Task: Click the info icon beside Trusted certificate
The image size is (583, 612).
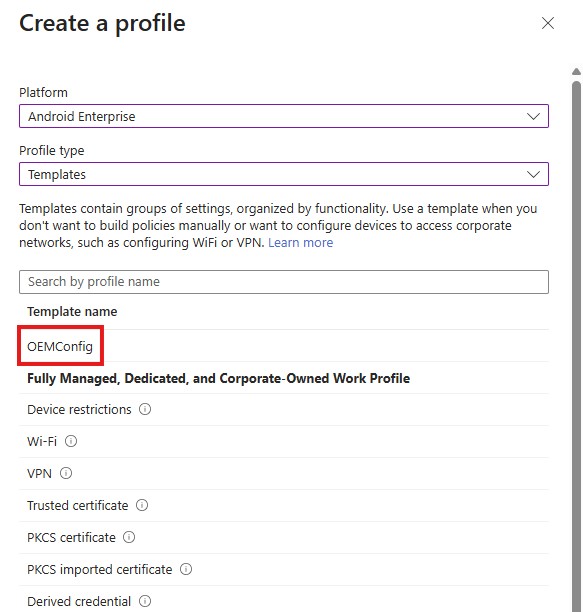Action: coord(142,505)
